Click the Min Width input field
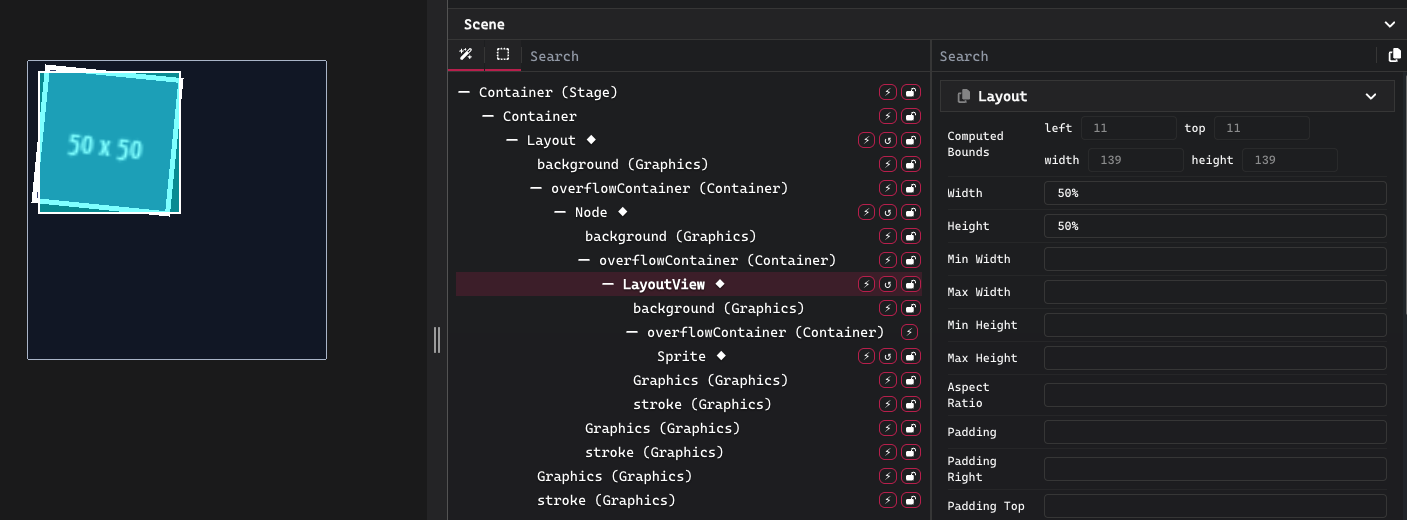This screenshot has height=520, width=1407. tap(1215, 259)
